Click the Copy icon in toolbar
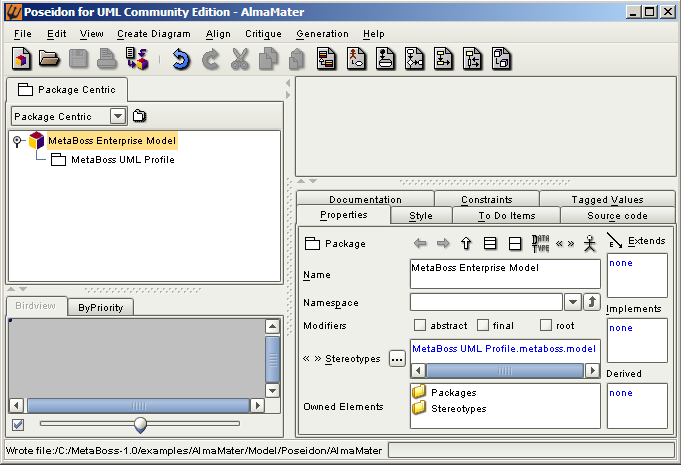The image size is (681, 465). click(x=268, y=59)
